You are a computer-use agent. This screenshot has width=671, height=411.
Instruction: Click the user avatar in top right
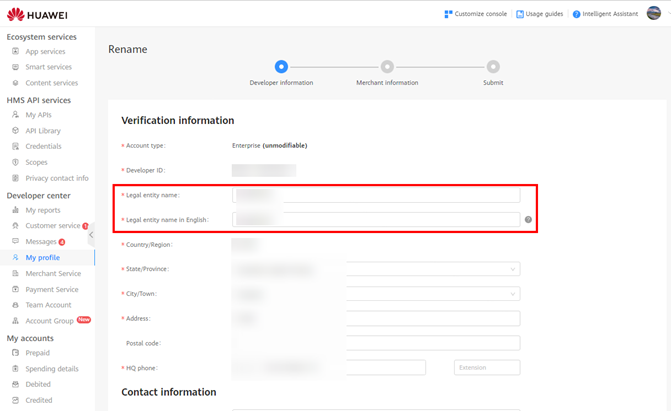[654, 13]
